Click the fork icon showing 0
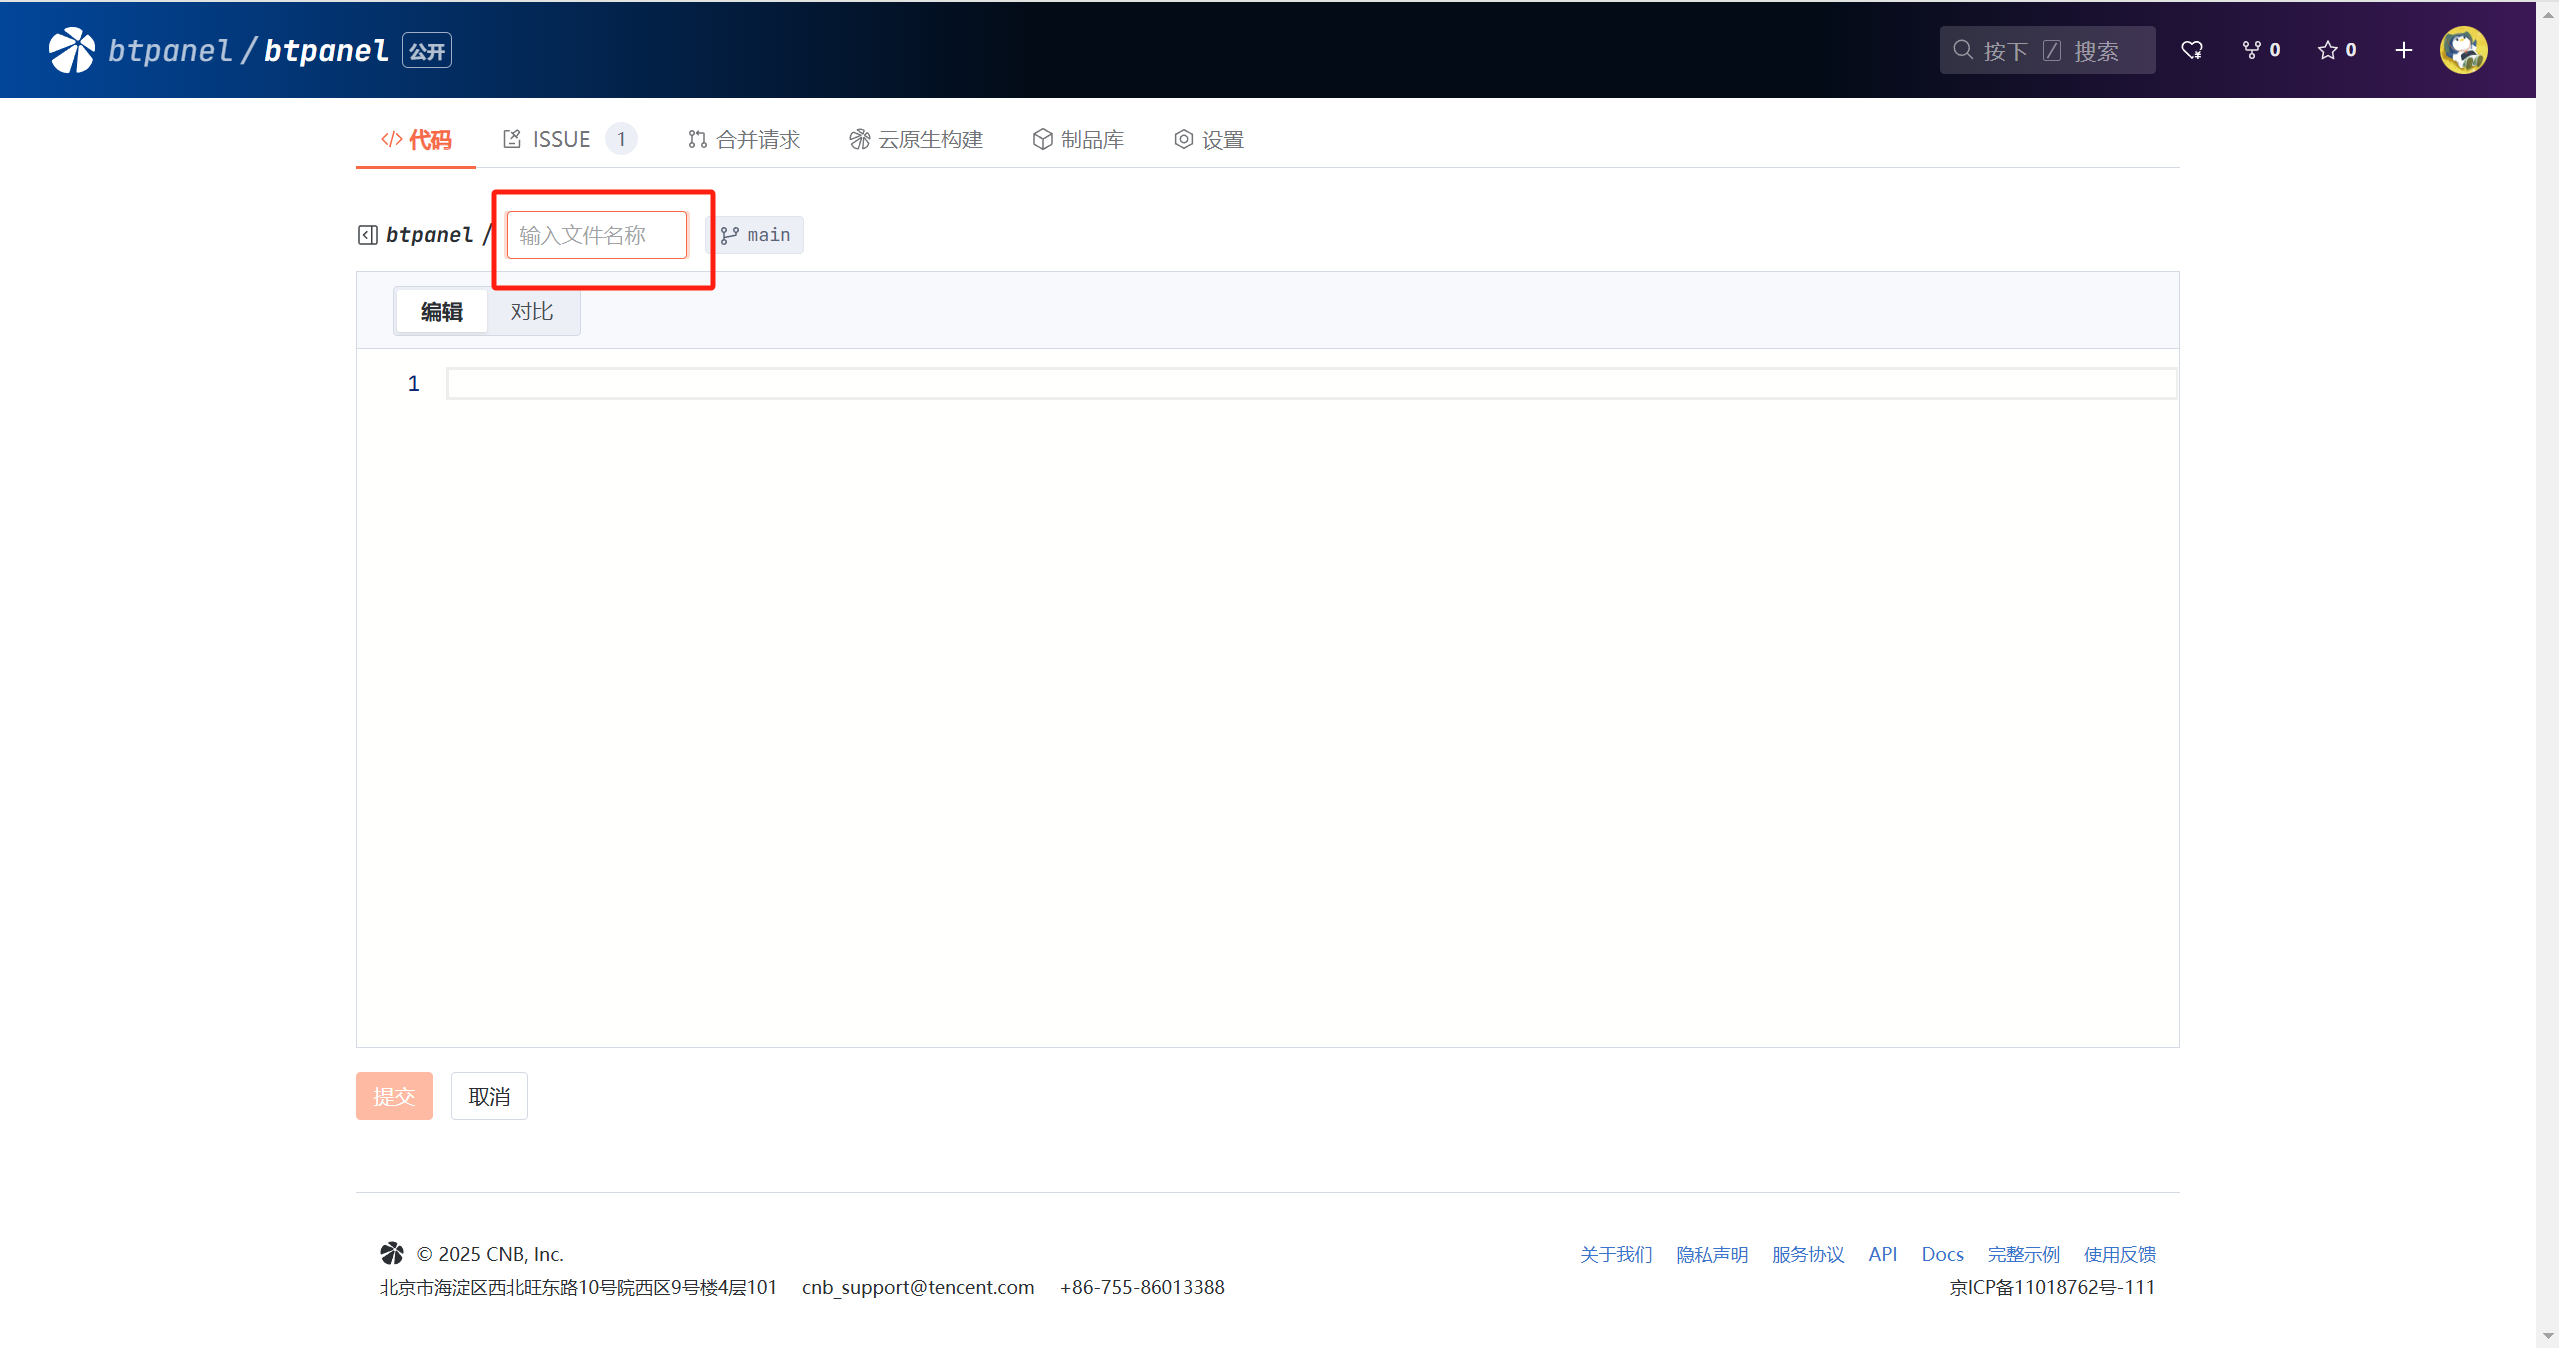 point(2259,49)
